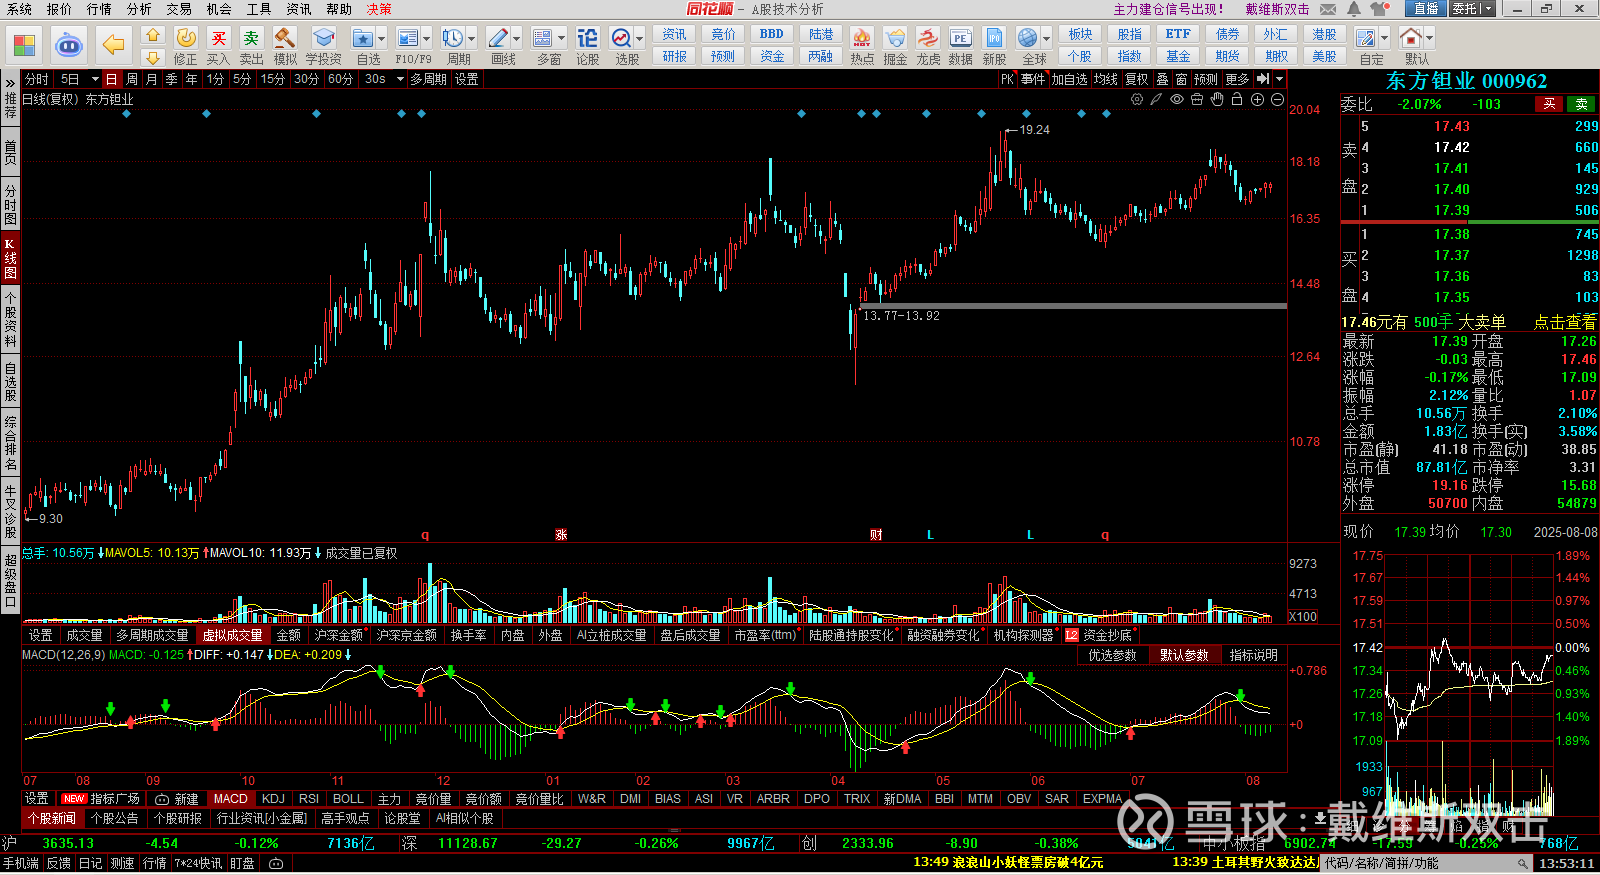The image size is (1600, 875).
Task: Open the 自定 custom layout dropdown arrow
Action: tap(1384, 39)
